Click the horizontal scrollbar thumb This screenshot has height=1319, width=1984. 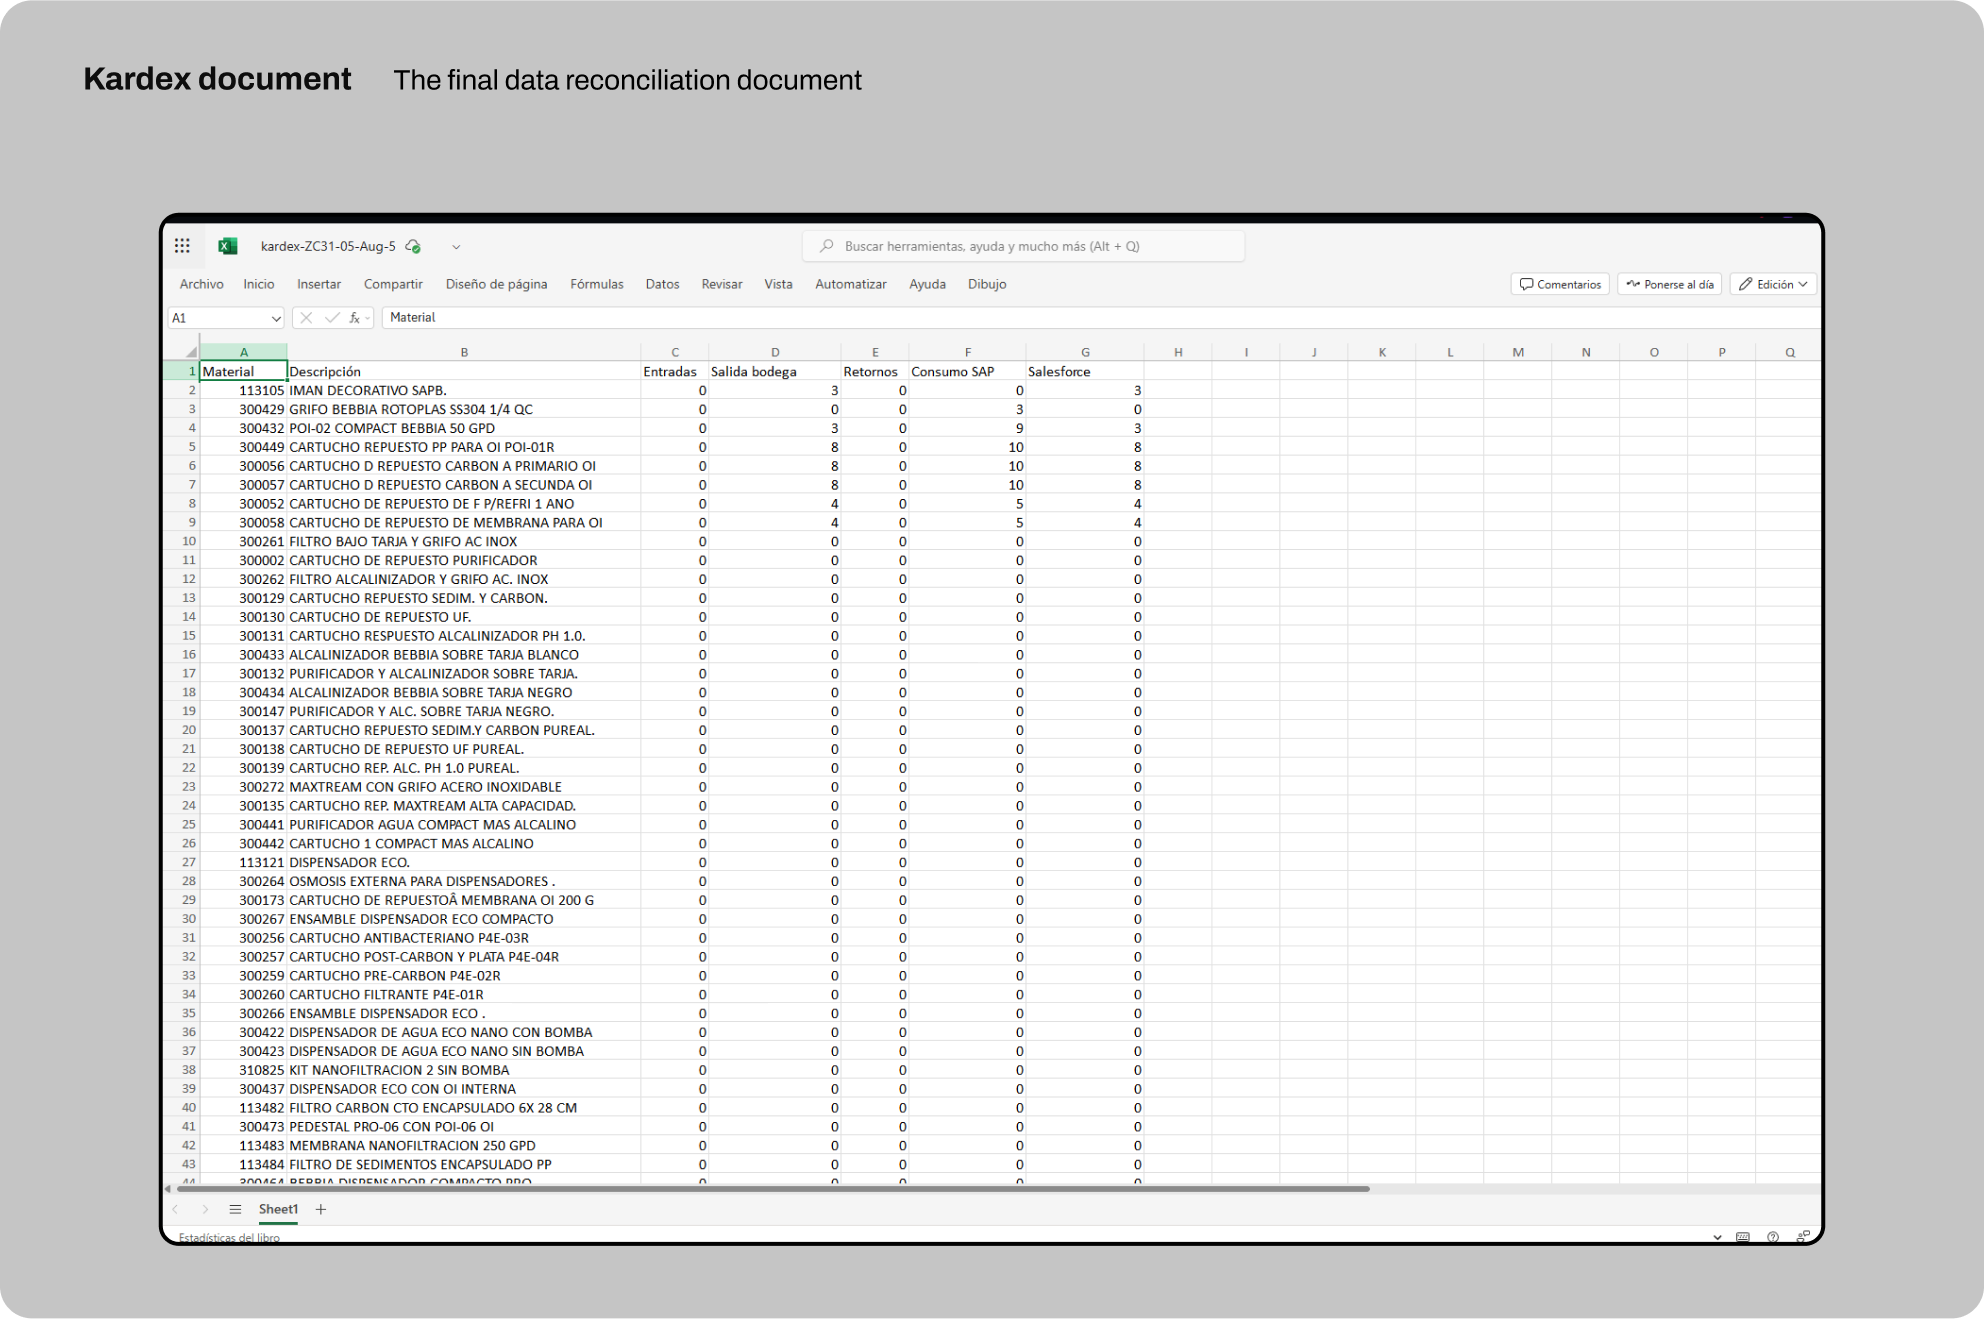[773, 1189]
